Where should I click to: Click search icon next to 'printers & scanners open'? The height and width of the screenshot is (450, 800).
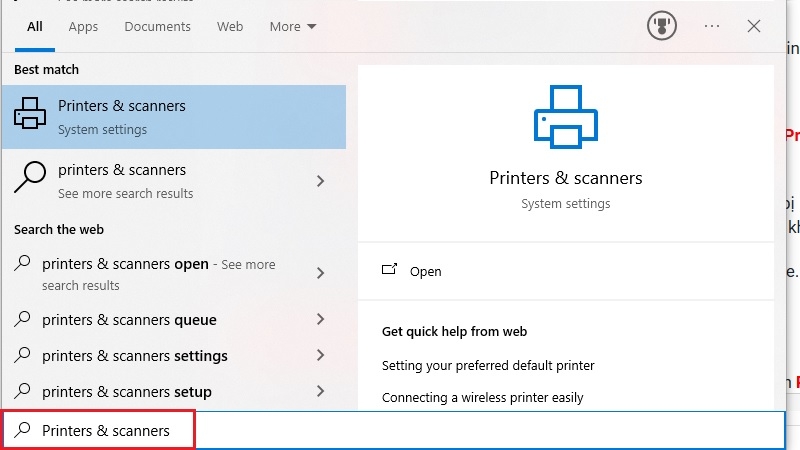tap(22, 263)
